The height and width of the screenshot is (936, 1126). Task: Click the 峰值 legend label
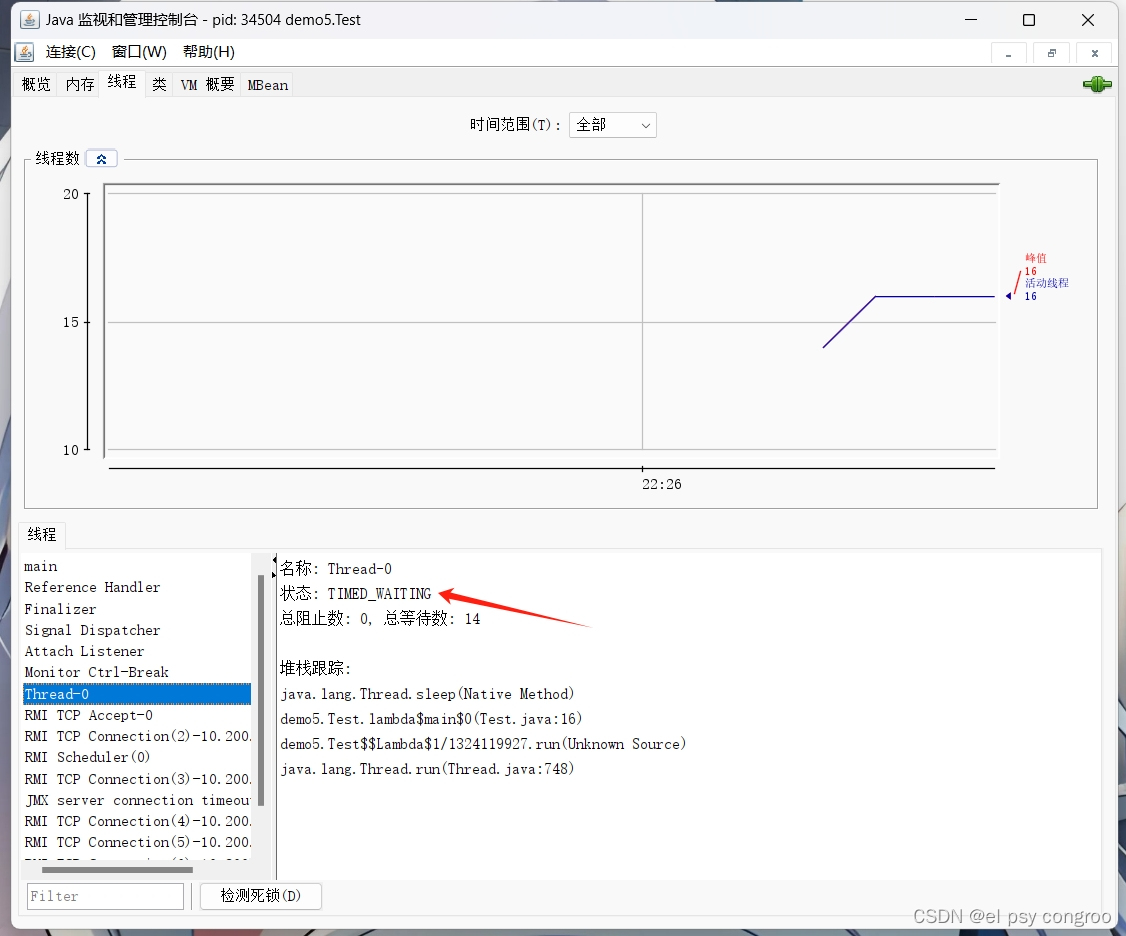tap(1036, 258)
